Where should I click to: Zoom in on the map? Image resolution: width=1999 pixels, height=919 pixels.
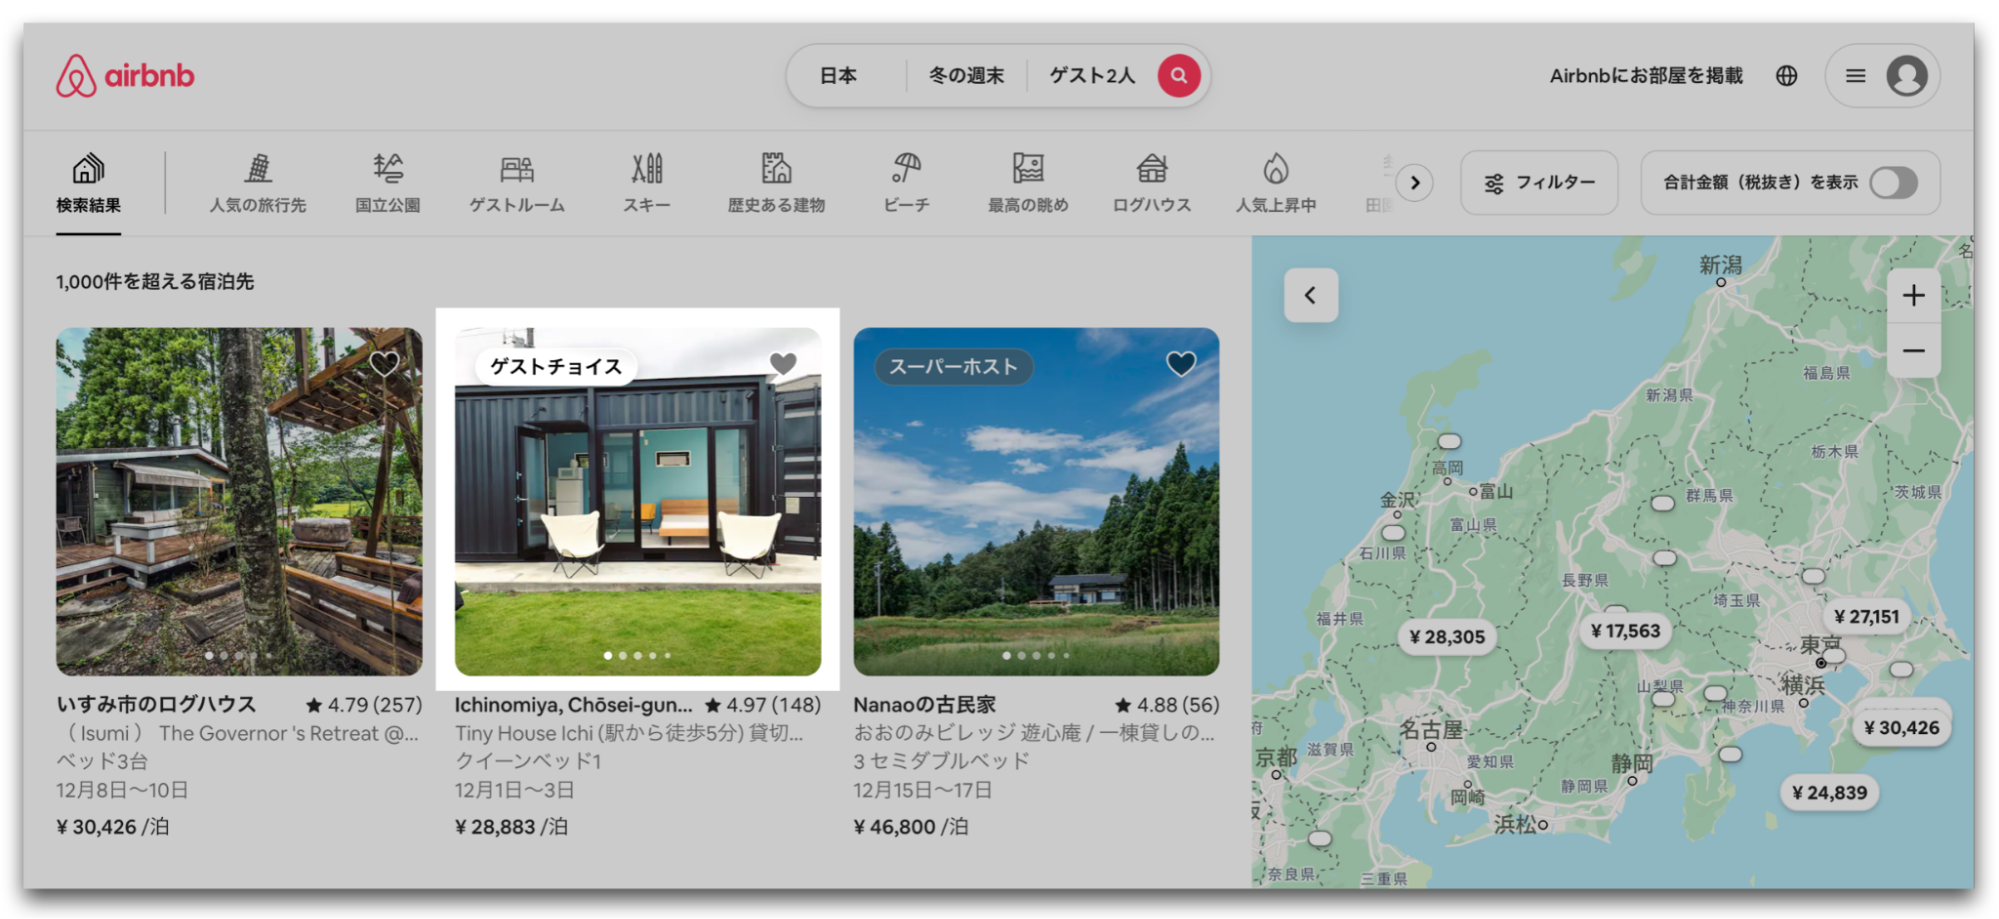pyautogui.click(x=1913, y=296)
